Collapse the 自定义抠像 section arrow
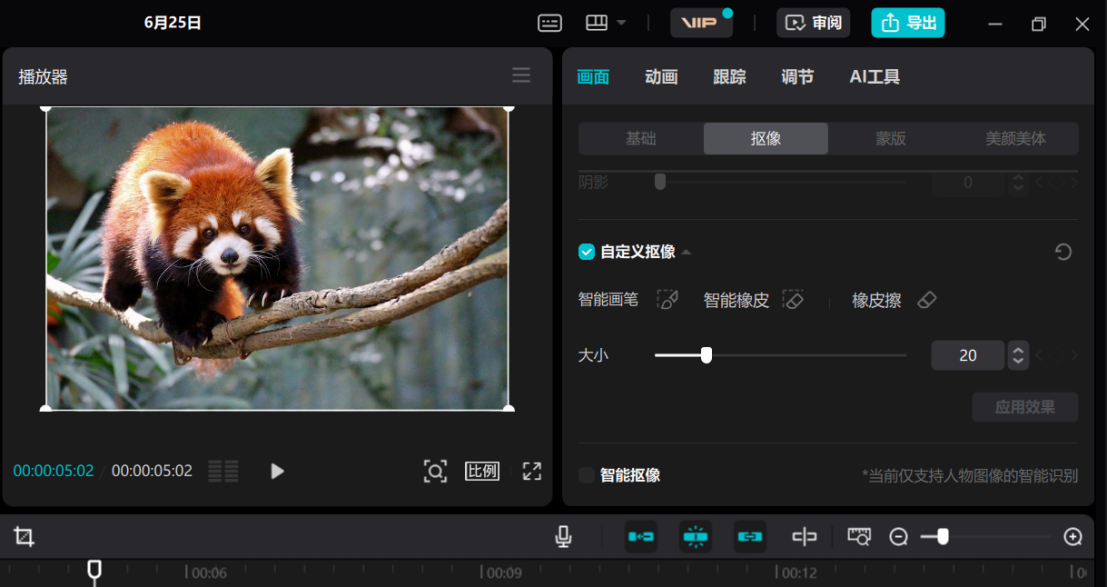 coord(685,252)
